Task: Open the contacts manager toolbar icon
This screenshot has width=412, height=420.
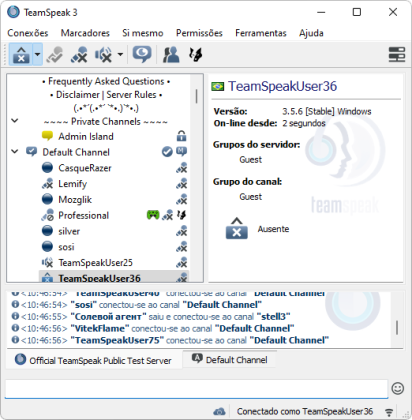Action: [171, 54]
